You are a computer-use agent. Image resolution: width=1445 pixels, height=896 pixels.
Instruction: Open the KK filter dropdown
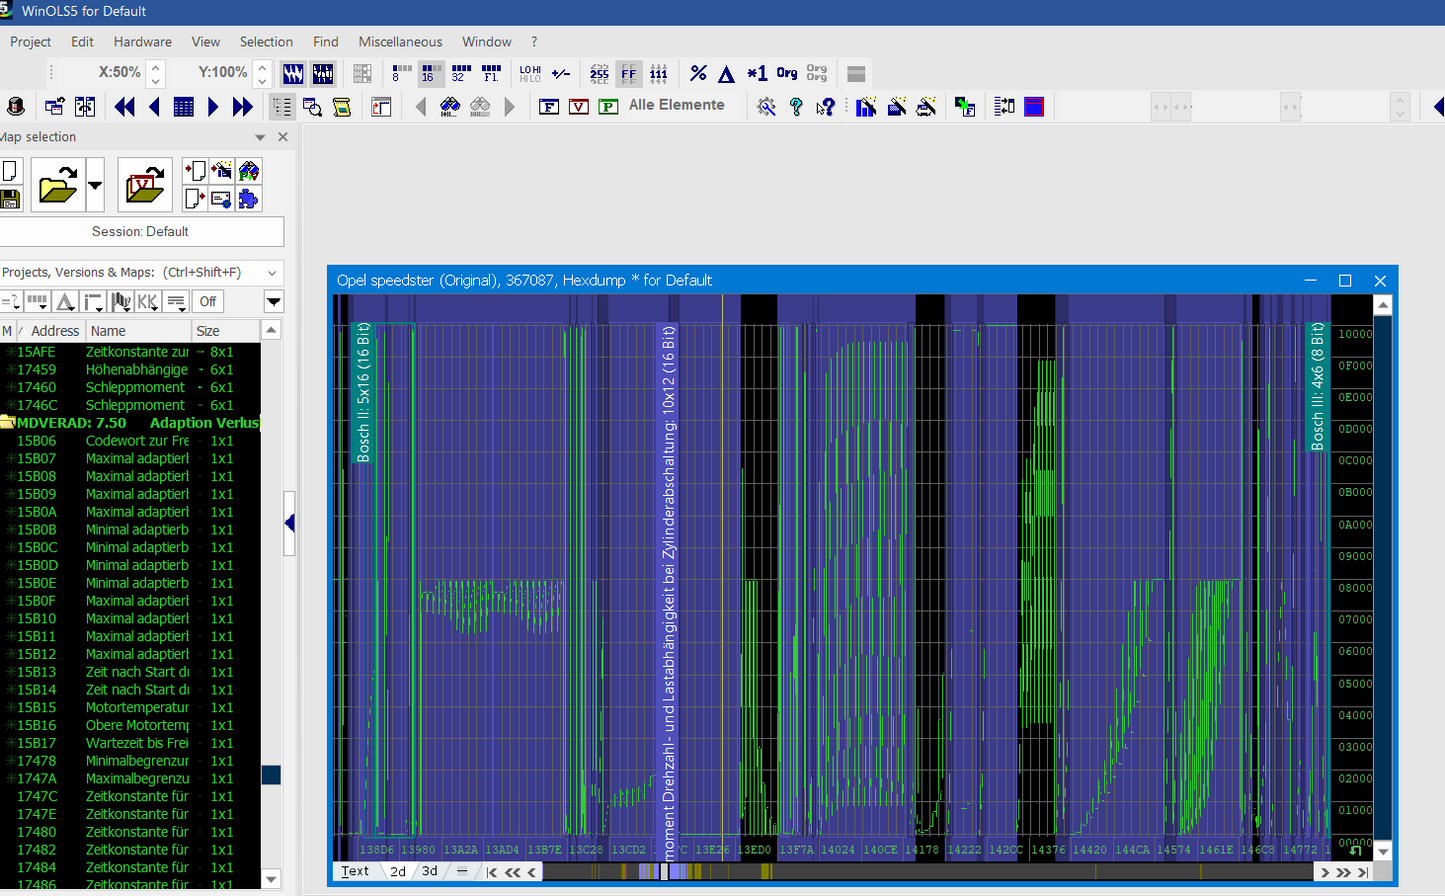[148, 301]
